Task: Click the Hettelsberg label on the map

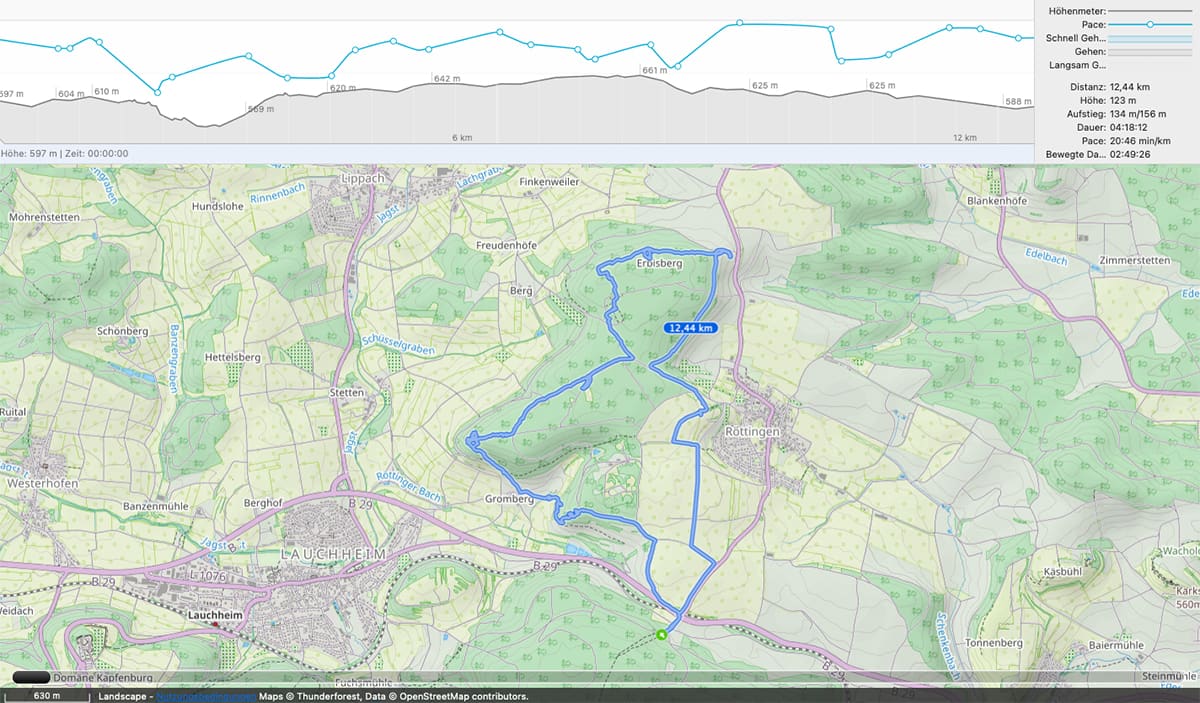Action: click(x=233, y=357)
